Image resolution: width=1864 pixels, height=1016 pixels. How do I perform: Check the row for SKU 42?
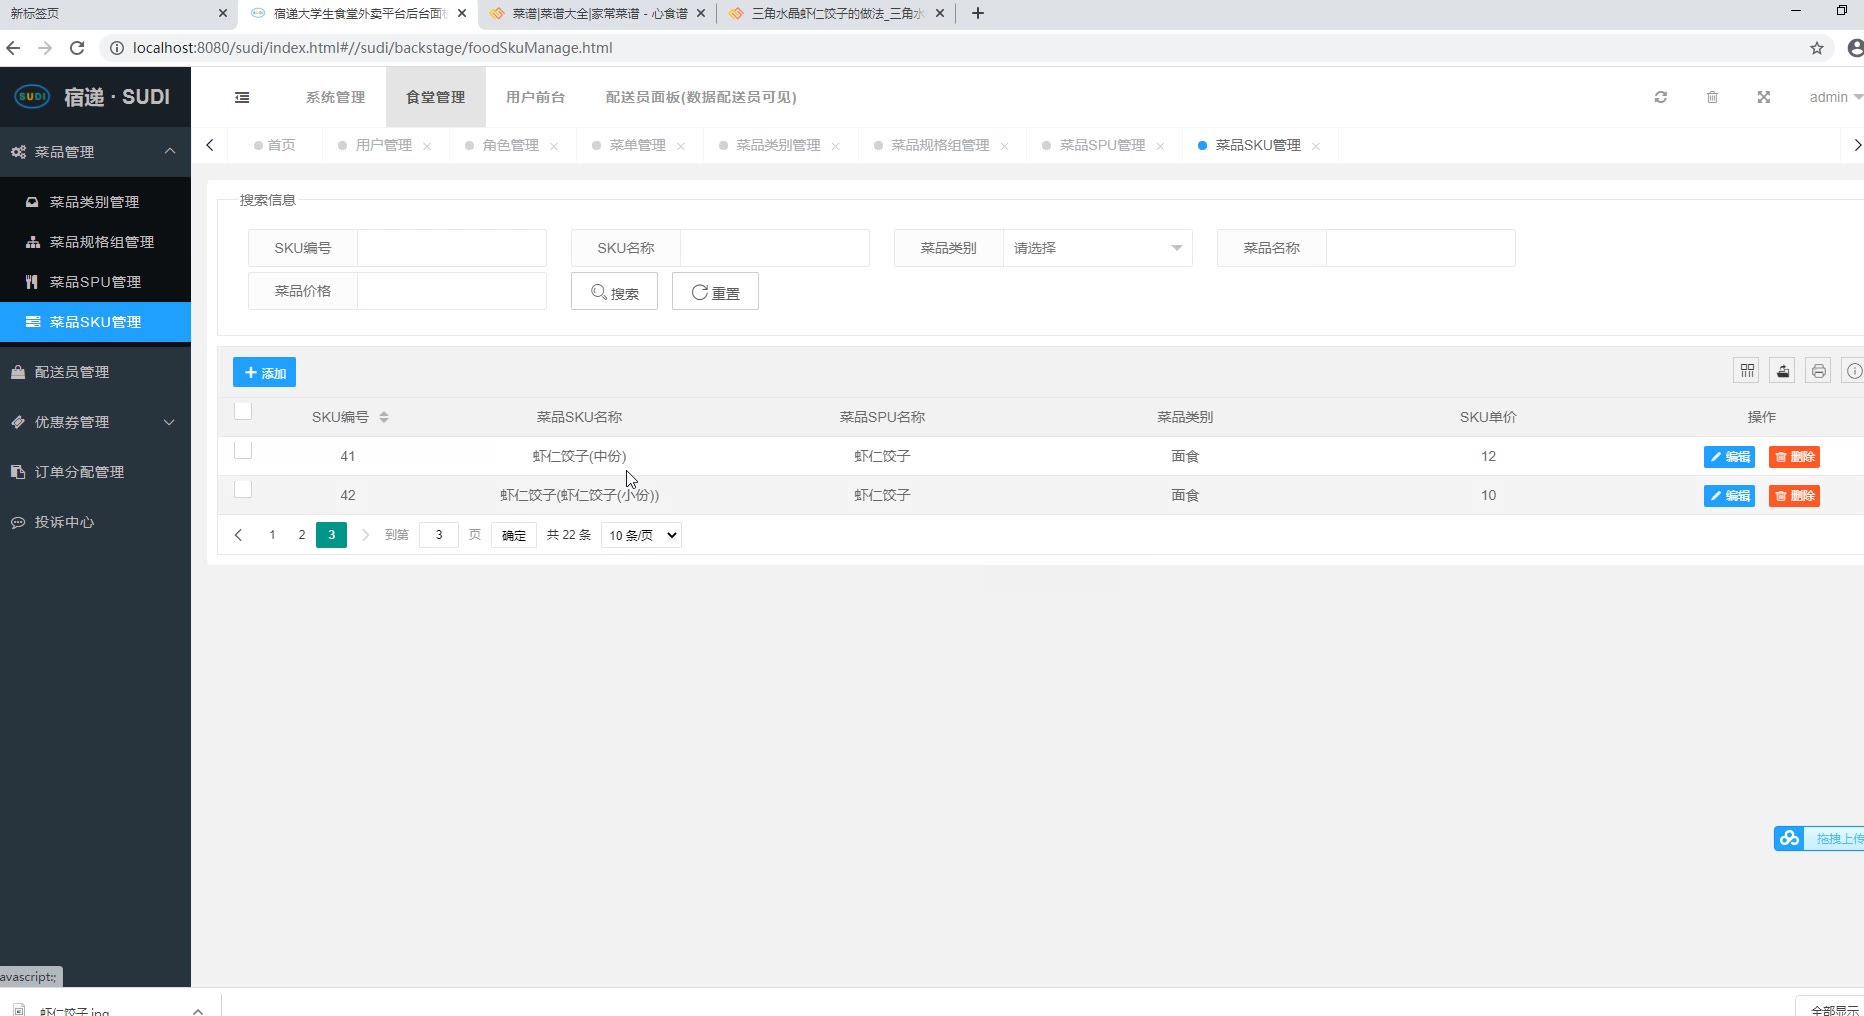(243, 489)
